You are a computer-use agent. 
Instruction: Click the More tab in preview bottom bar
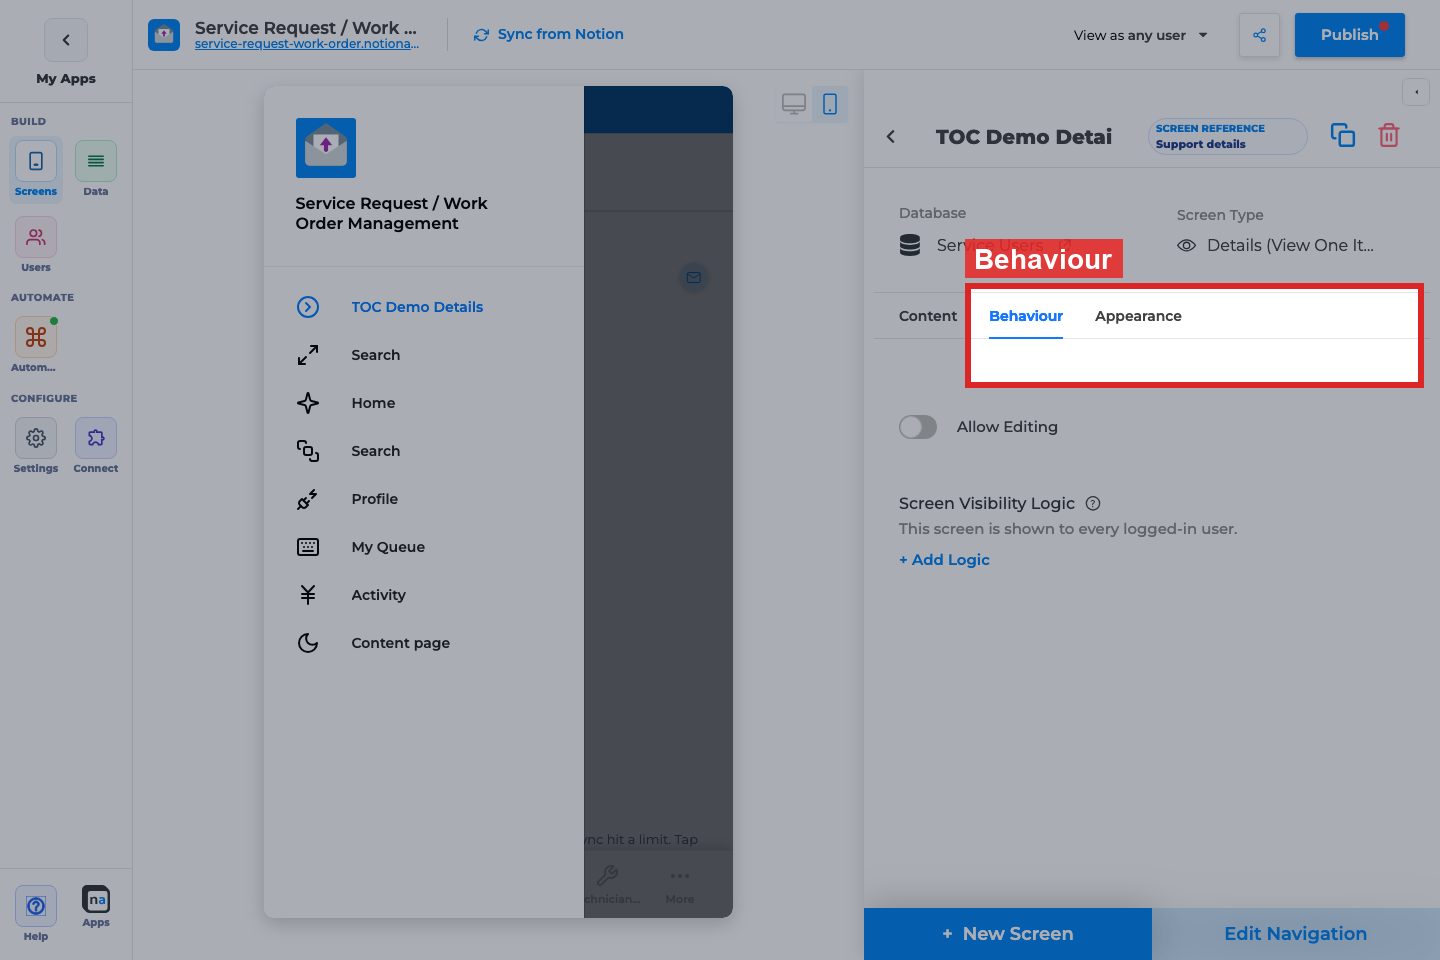coord(680,886)
